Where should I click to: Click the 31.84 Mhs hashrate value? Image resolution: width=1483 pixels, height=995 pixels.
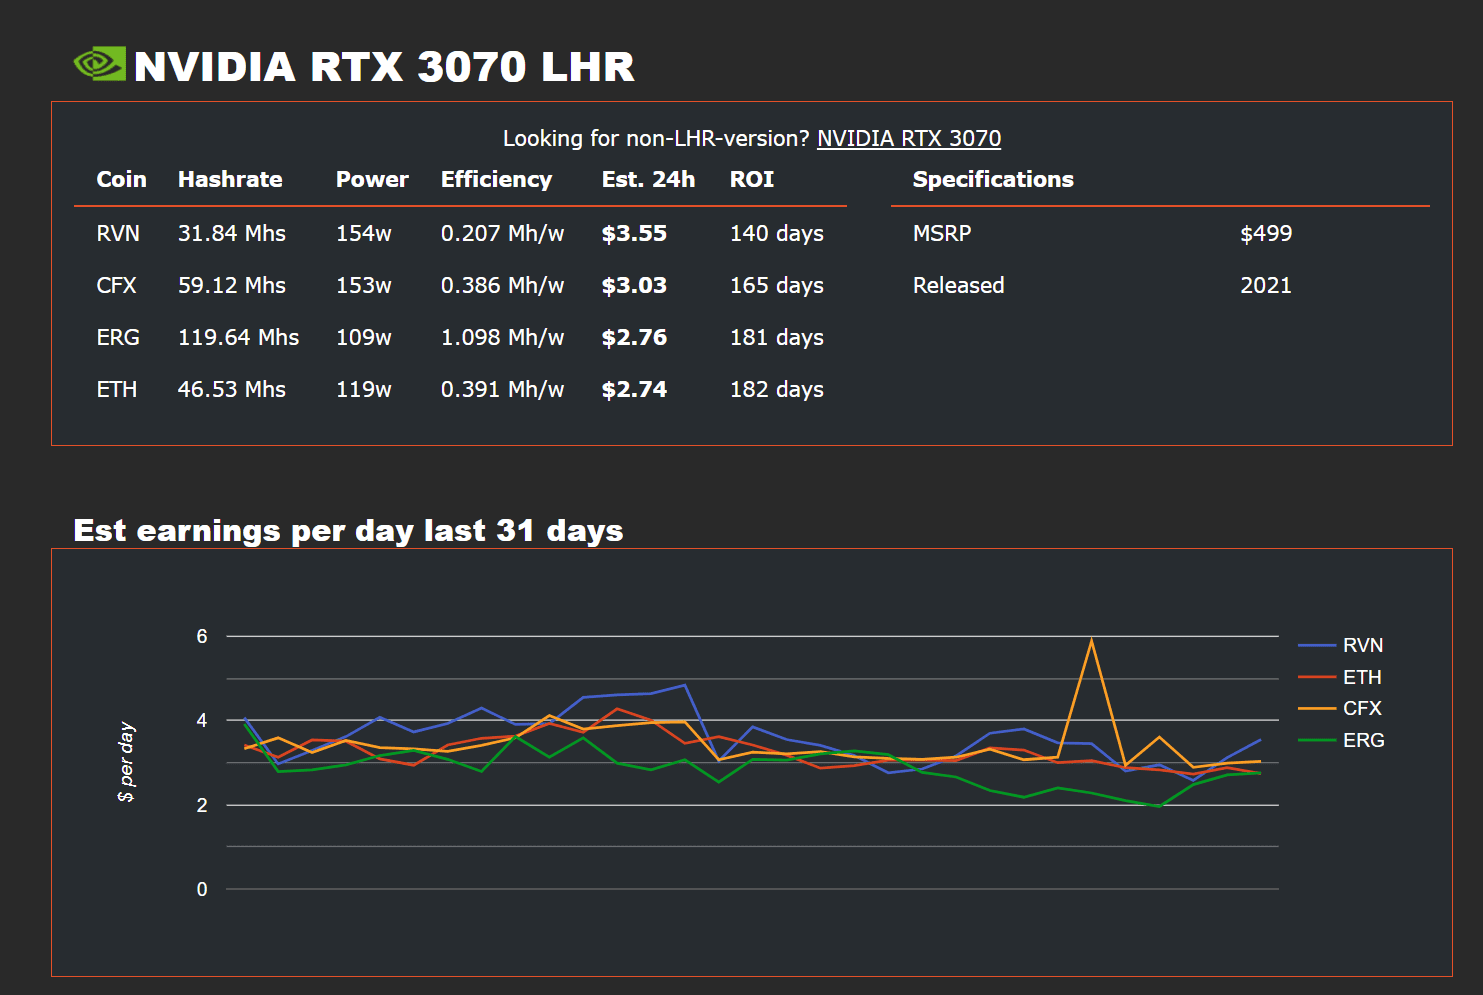tap(232, 233)
